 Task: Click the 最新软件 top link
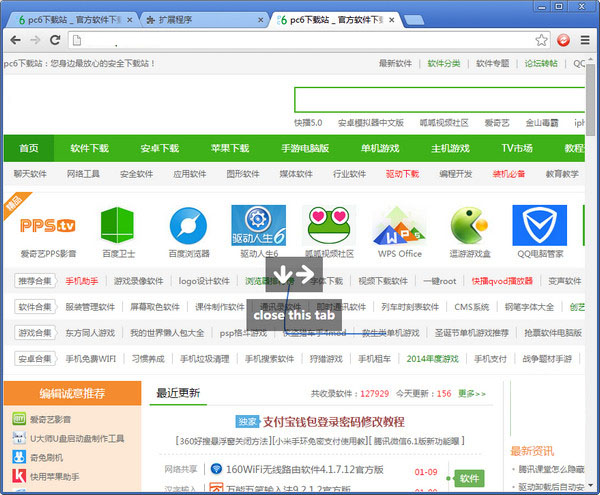click(x=395, y=64)
